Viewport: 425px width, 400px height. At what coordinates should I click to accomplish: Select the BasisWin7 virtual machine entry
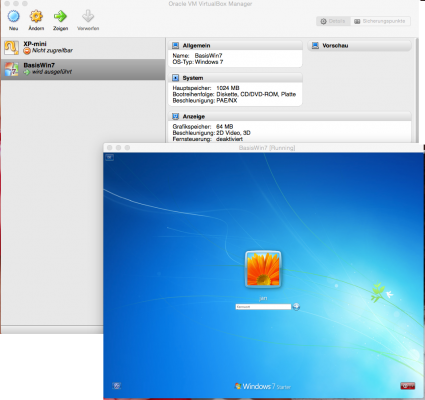(83, 69)
